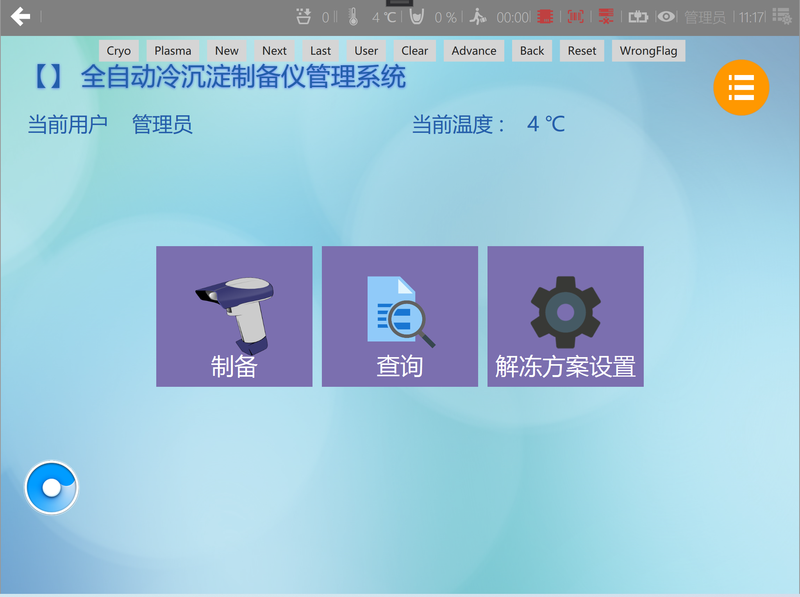Click the 当前温度 4 ℃ reading
The image size is (800, 597).
click(x=546, y=125)
